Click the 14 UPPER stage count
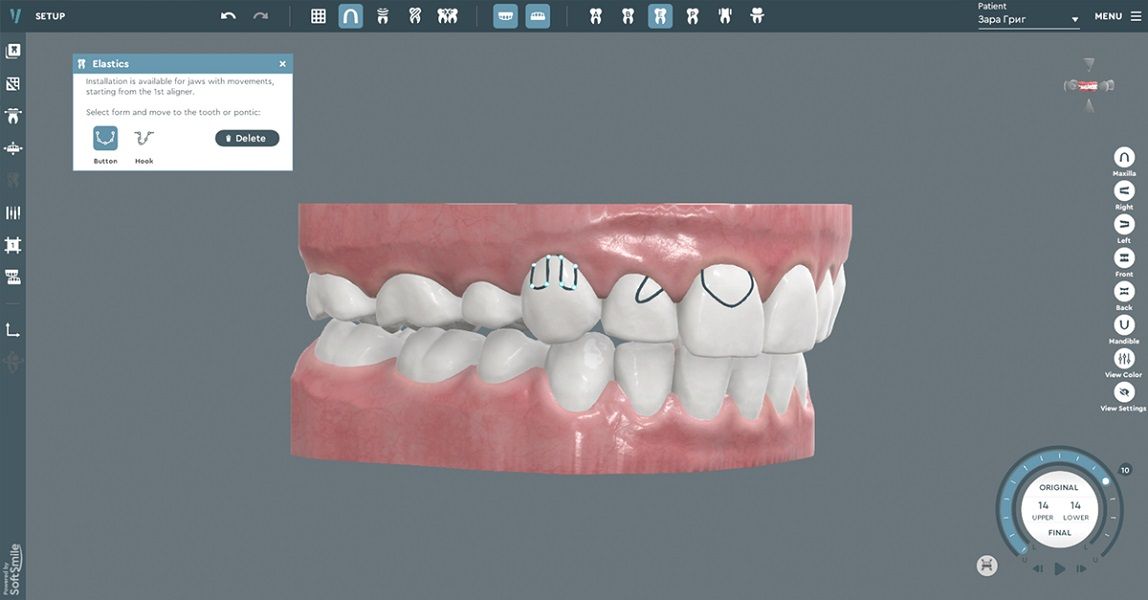 (x=1043, y=510)
